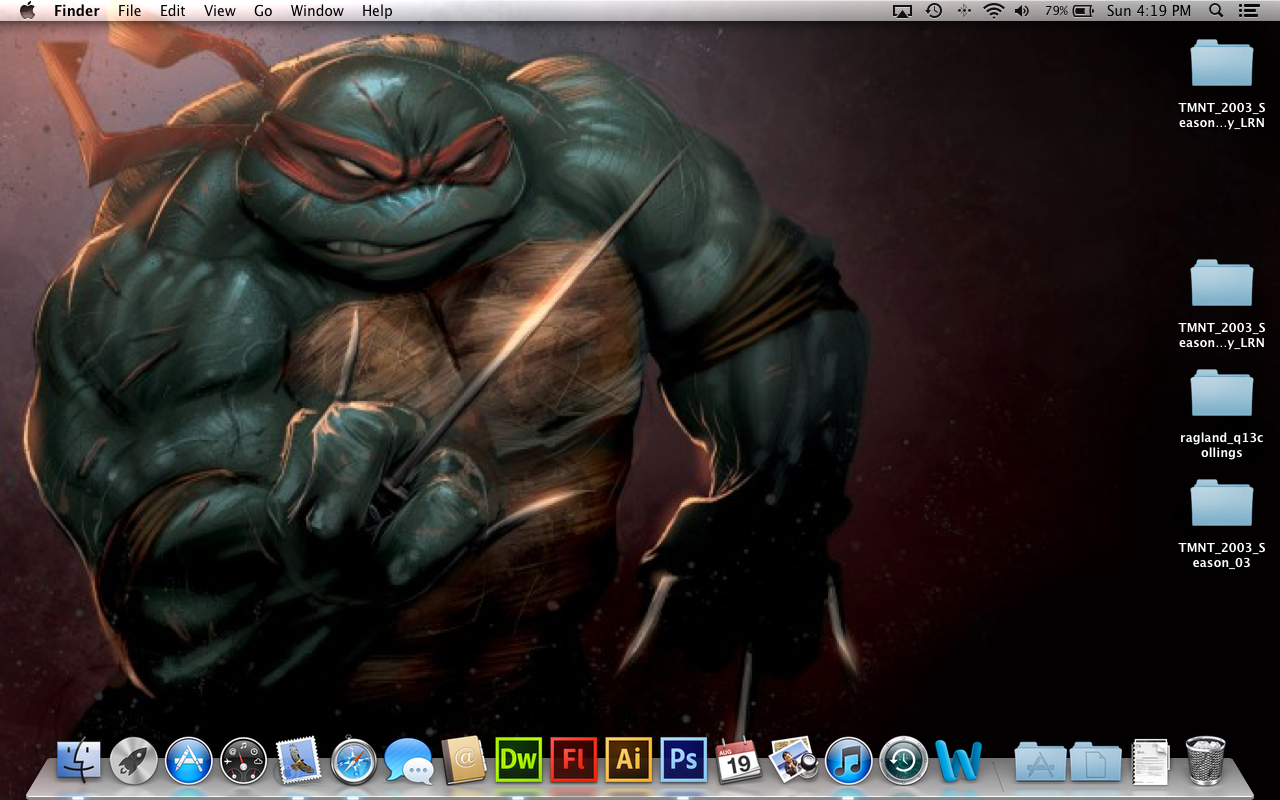The height and width of the screenshot is (800, 1280).
Task: Open the Window menu
Action: (x=317, y=11)
